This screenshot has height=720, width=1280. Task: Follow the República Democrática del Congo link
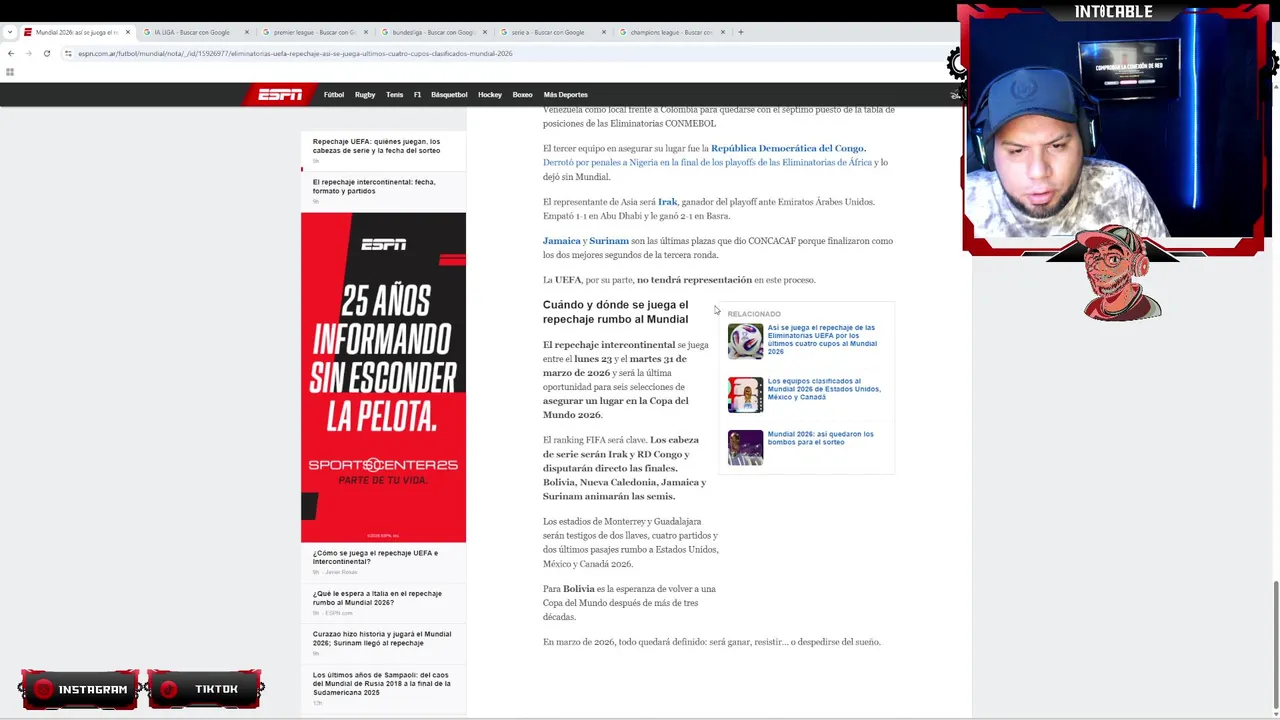[x=788, y=148]
